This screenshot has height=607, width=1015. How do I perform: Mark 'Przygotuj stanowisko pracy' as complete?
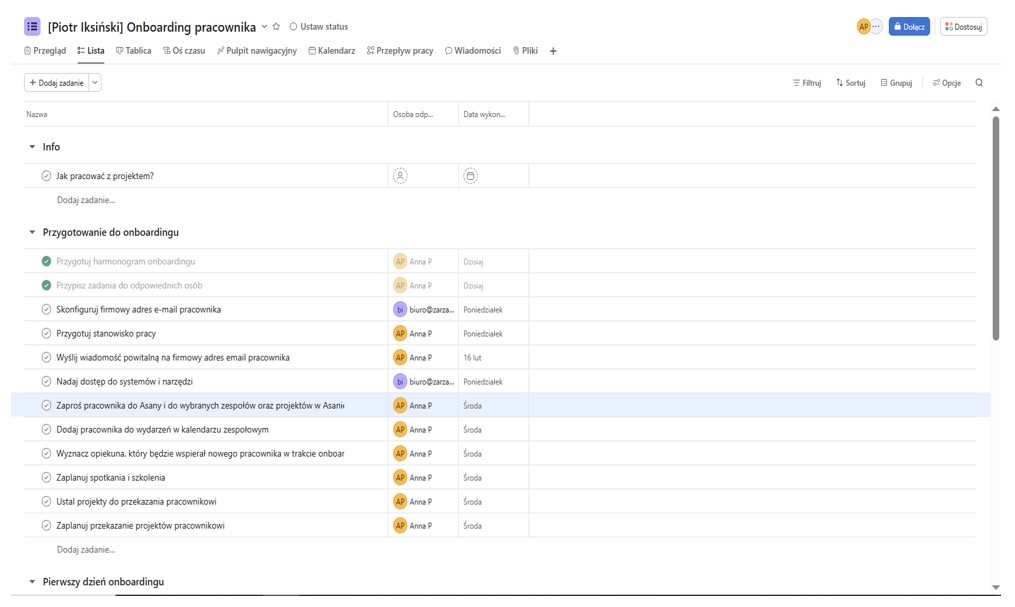46,334
